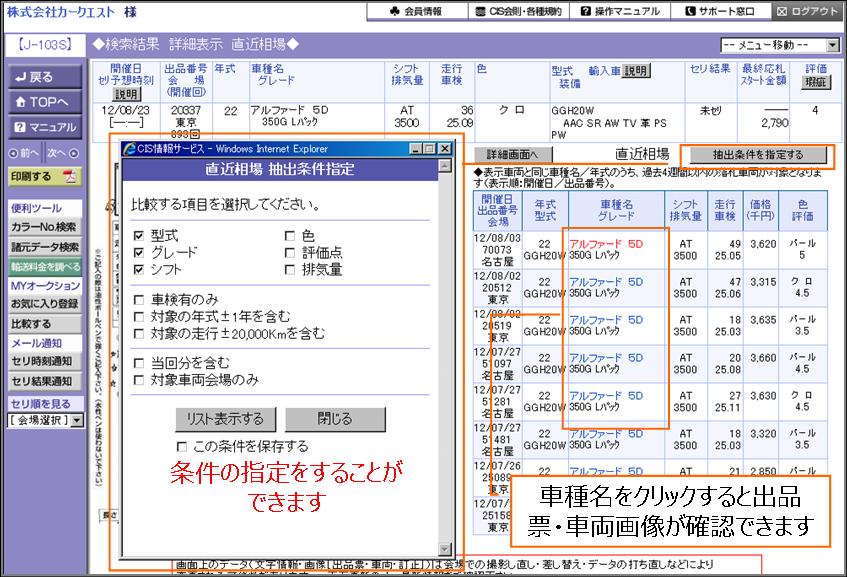The image size is (847, 577).
Task: Open the 会場選択 dropdown
Action: [46, 420]
